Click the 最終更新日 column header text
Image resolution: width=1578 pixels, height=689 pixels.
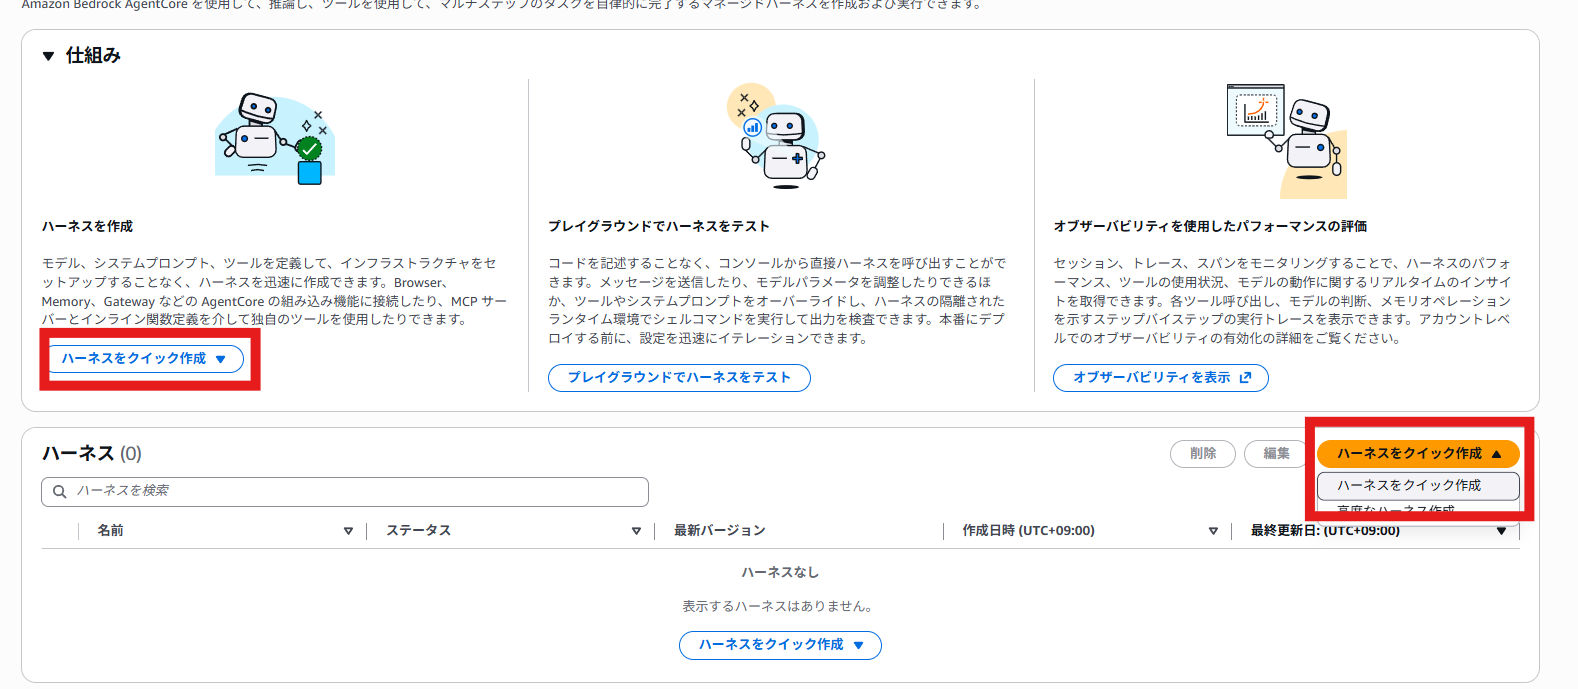tap(1325, 531)
